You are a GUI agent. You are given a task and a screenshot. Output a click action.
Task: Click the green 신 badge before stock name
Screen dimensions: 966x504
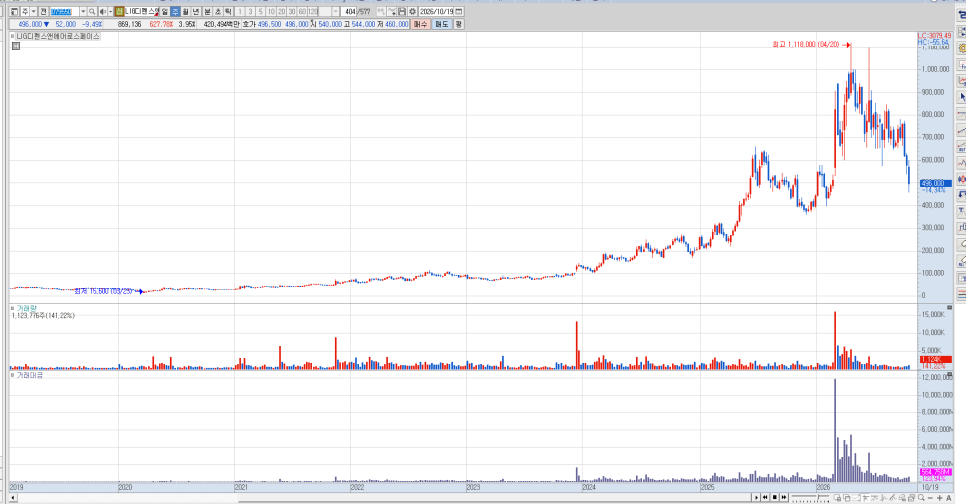[x=119, y=11]
